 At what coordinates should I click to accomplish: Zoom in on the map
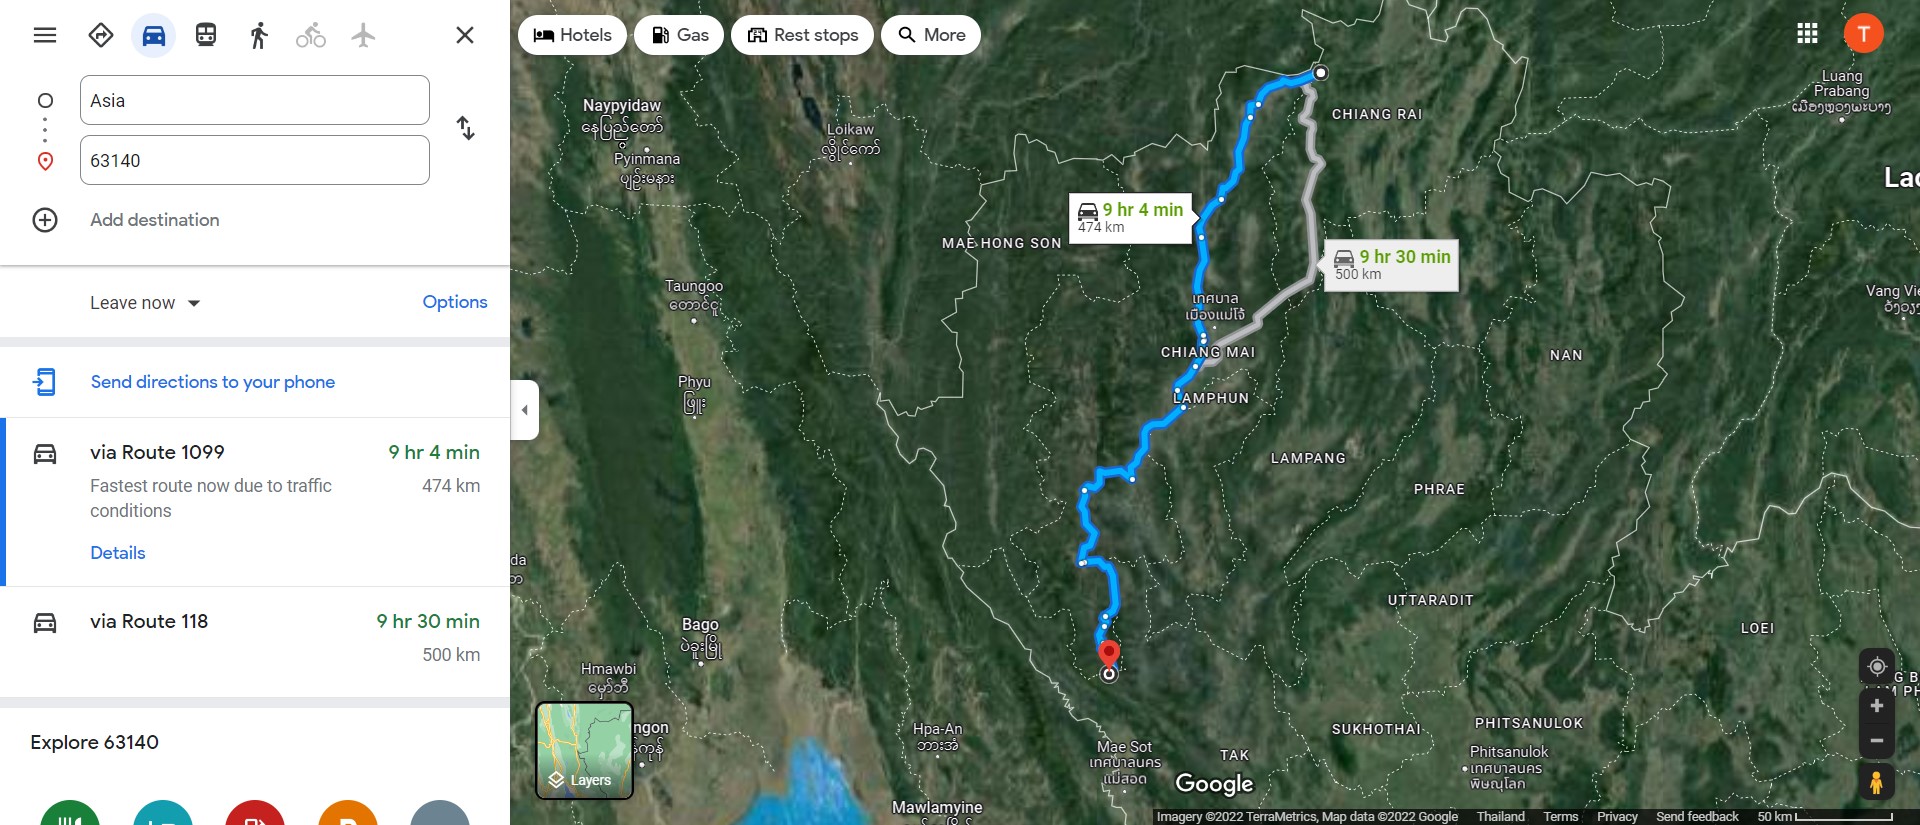pyautogui.click(x=1877, y=706)
